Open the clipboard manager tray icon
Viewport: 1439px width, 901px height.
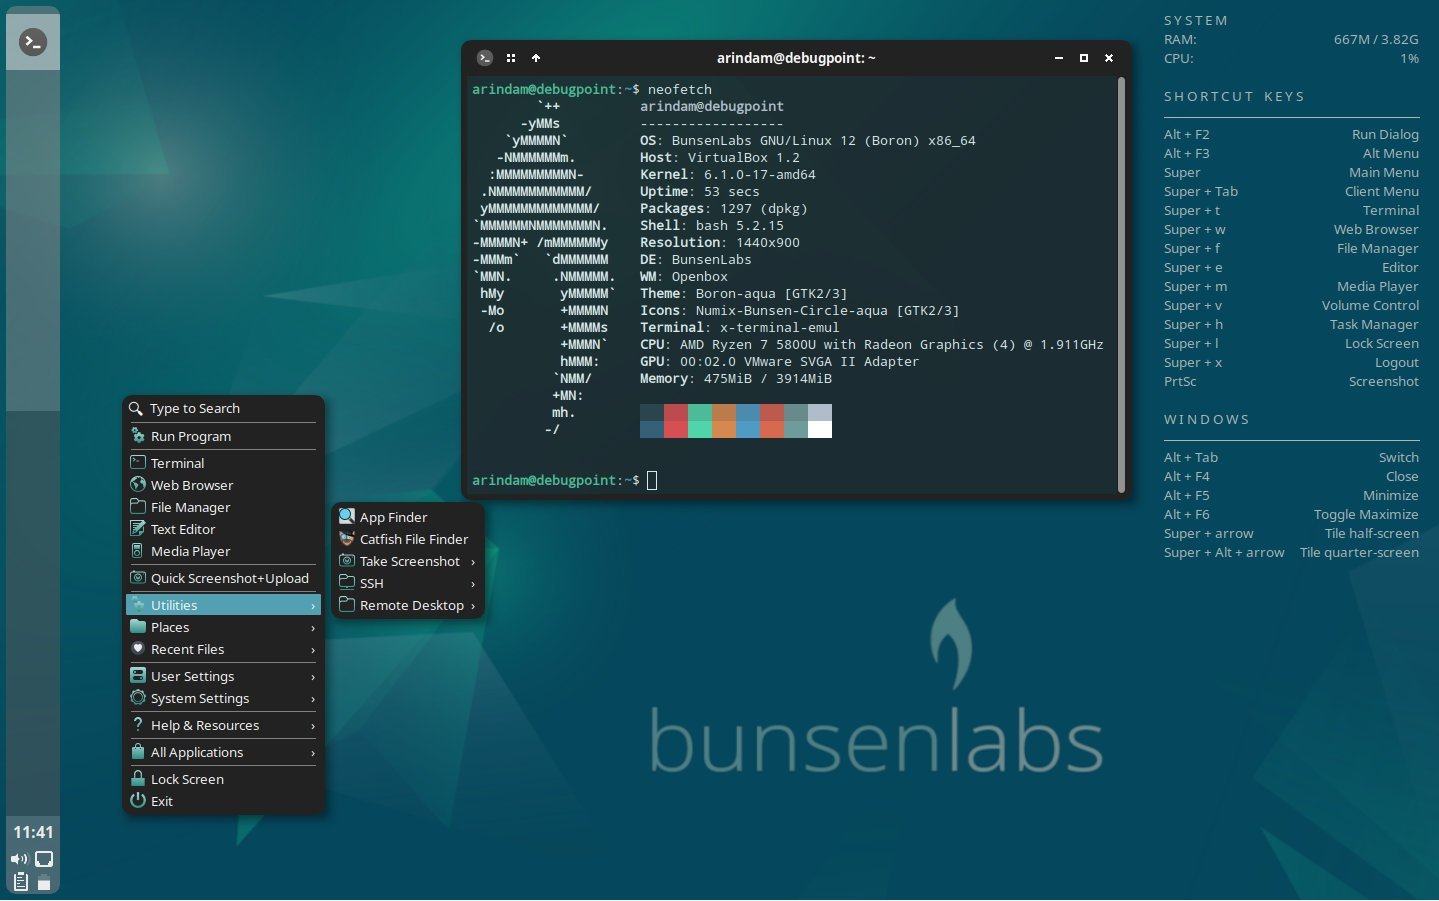21,882
